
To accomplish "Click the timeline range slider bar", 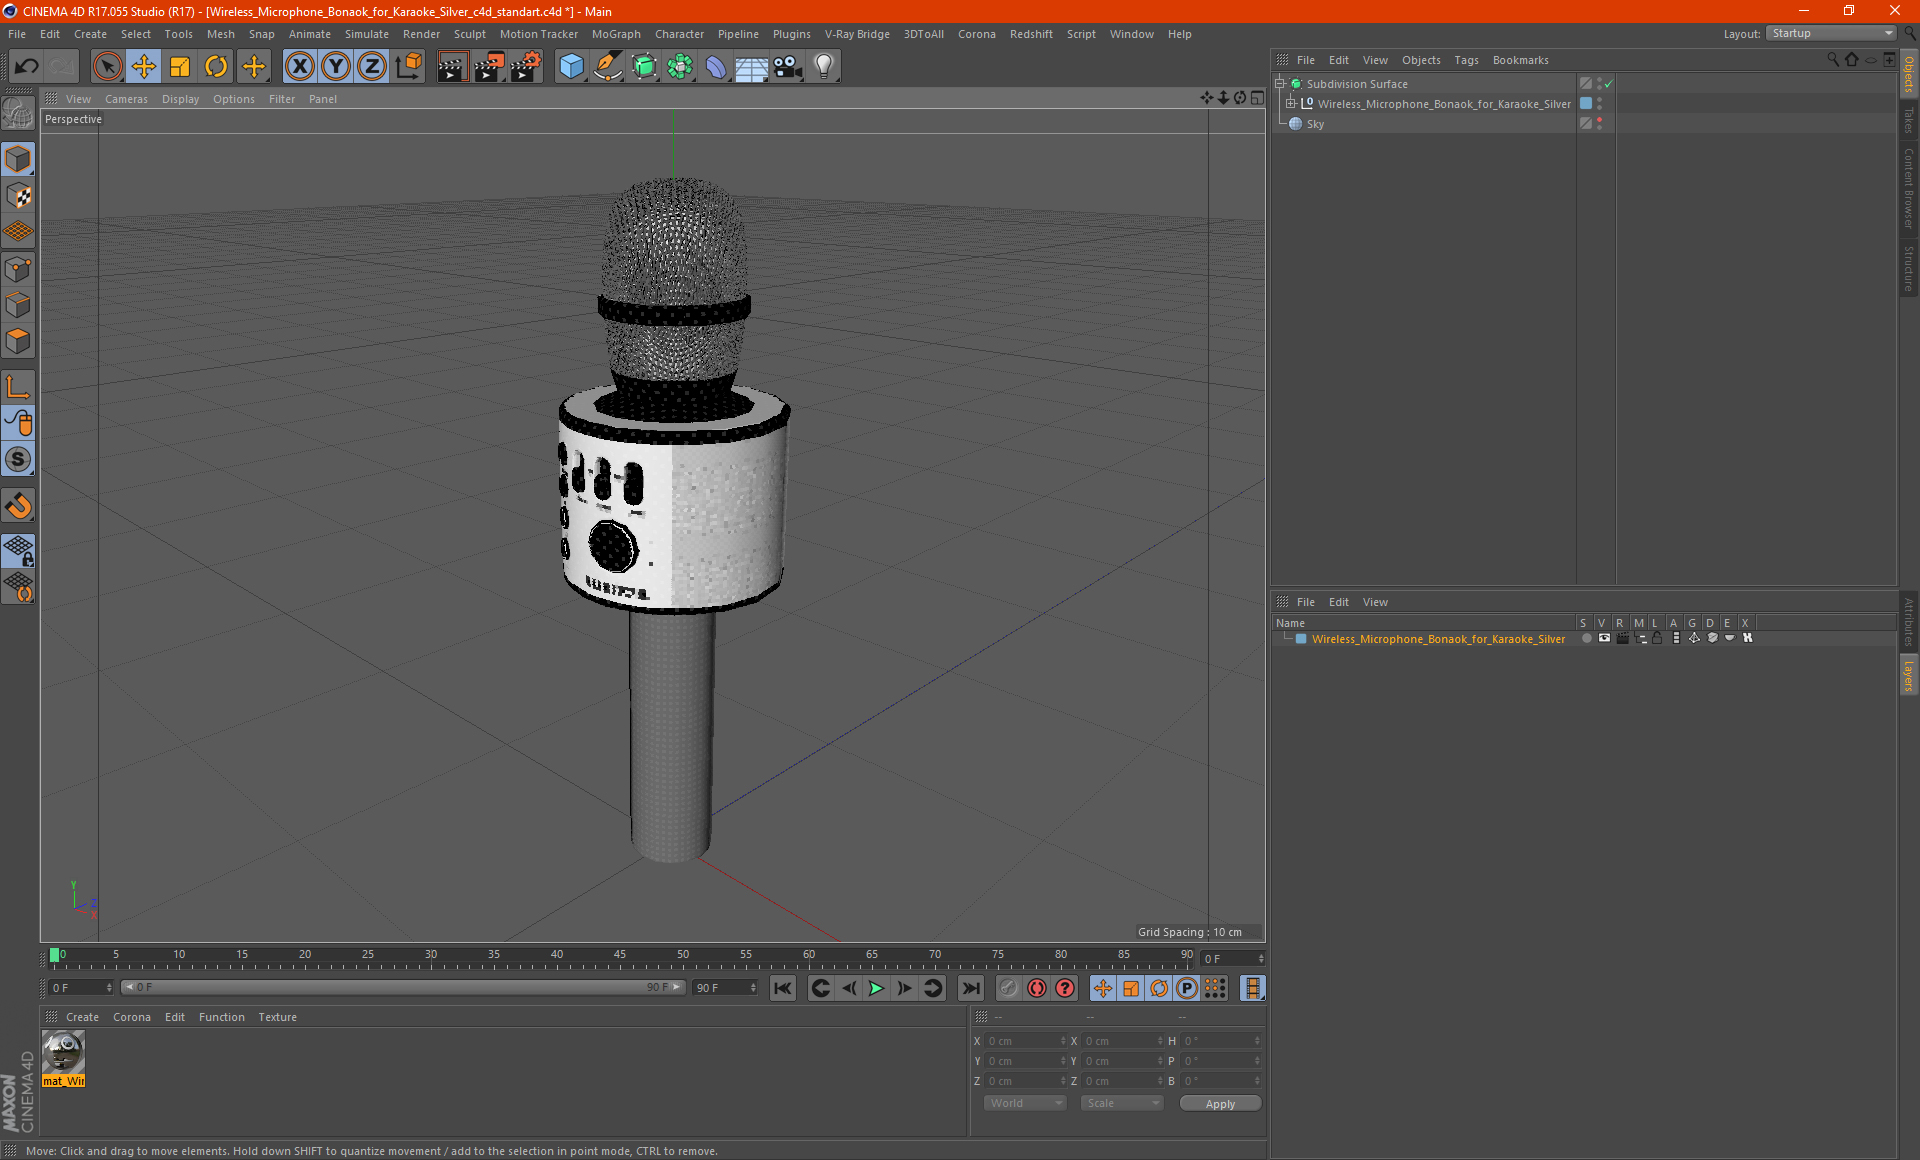I will (x=403, y=987).
